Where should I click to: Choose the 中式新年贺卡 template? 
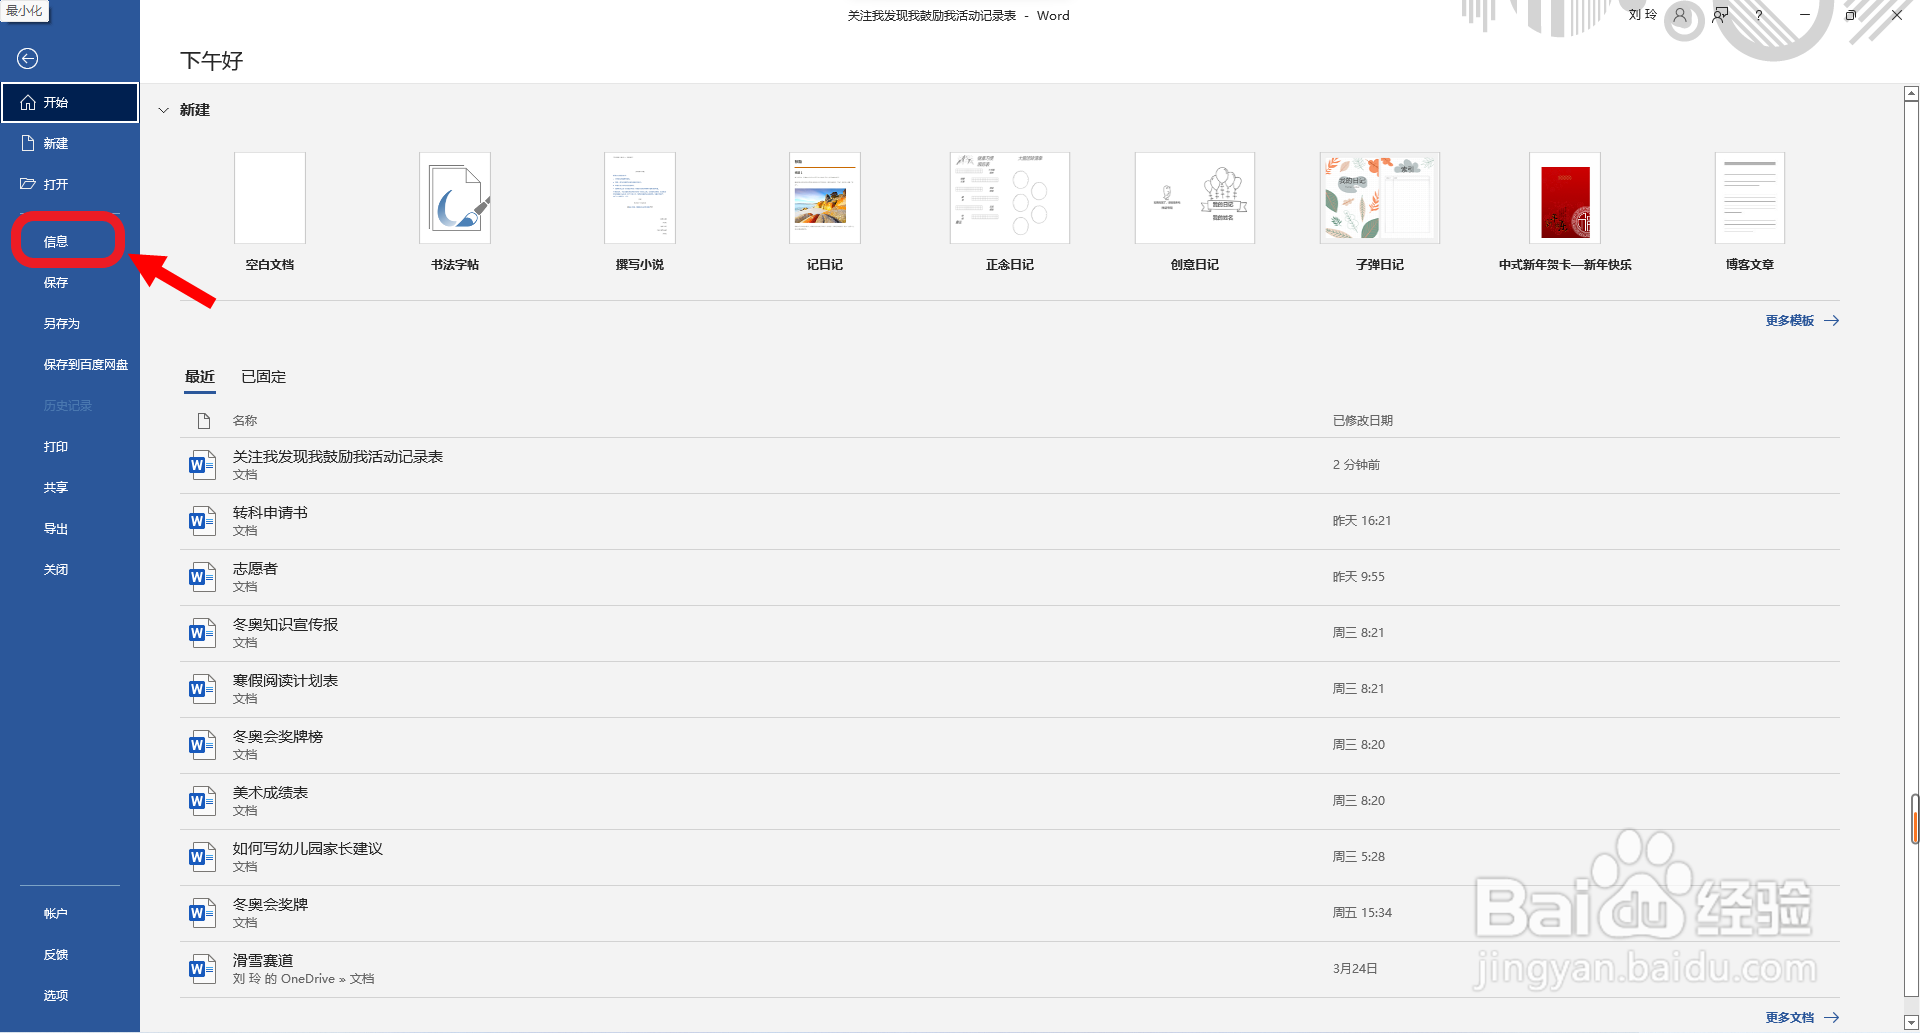click(1565, 198)
